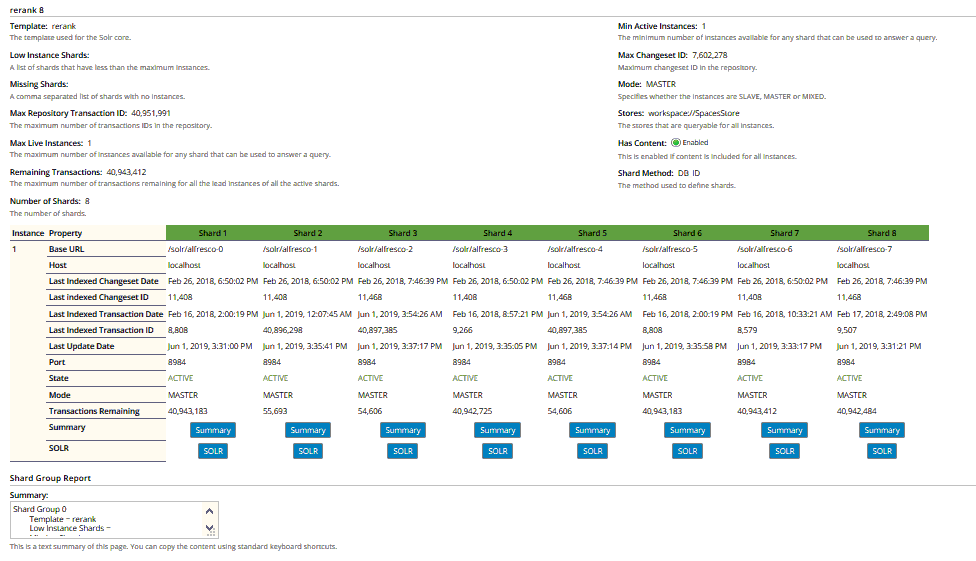Screen dimensions: 976x561
Task: Click Max Repository Transaction ID value 40,951,991
Action: (x=151, y=113)
